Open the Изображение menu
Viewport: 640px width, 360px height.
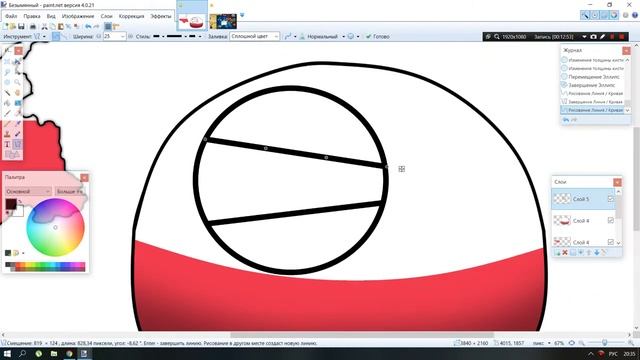point(78,16)
